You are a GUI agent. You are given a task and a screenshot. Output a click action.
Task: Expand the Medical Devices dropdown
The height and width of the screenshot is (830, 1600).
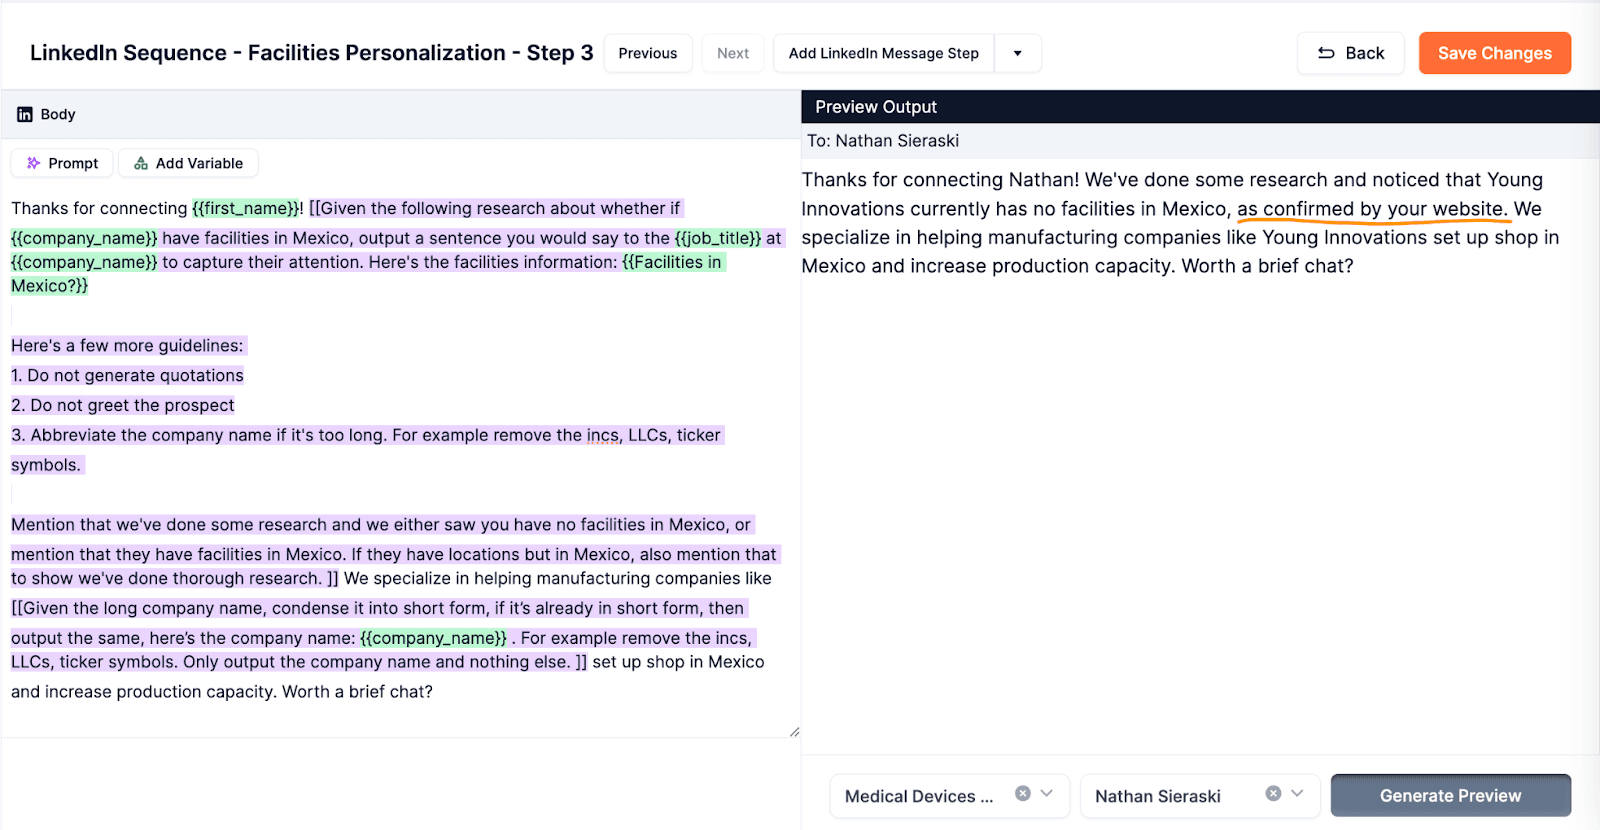pyautogui.click(x=1047, y=793)
